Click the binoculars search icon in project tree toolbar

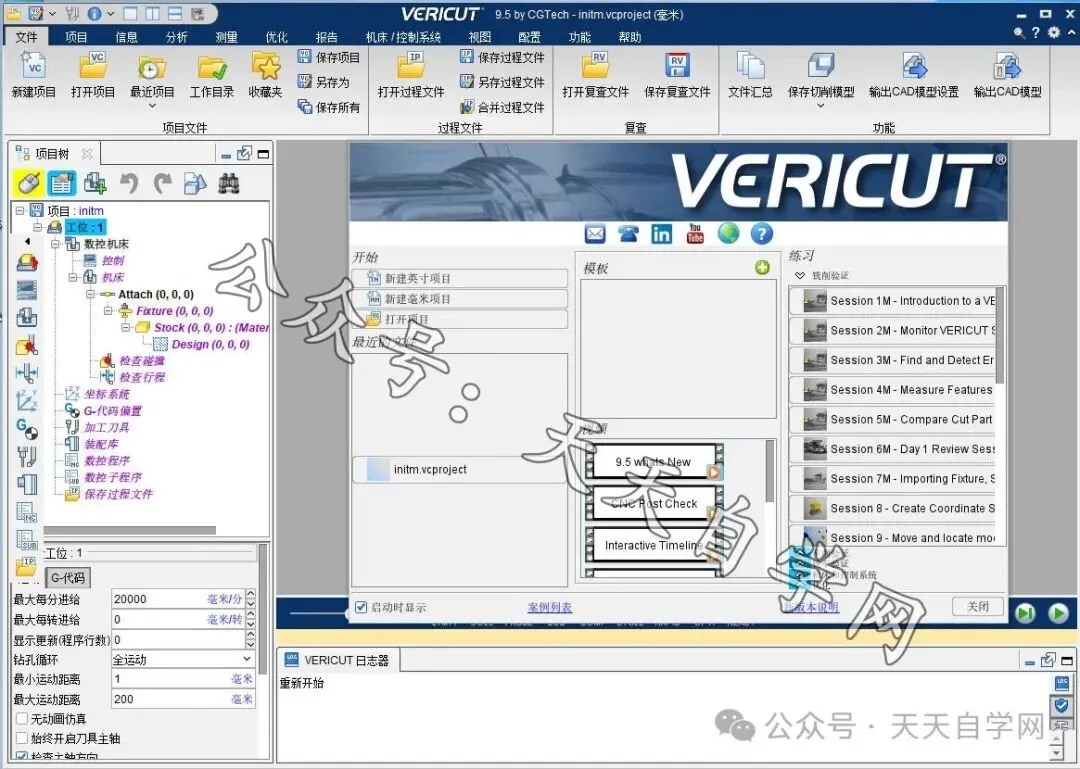click(229, 183)
